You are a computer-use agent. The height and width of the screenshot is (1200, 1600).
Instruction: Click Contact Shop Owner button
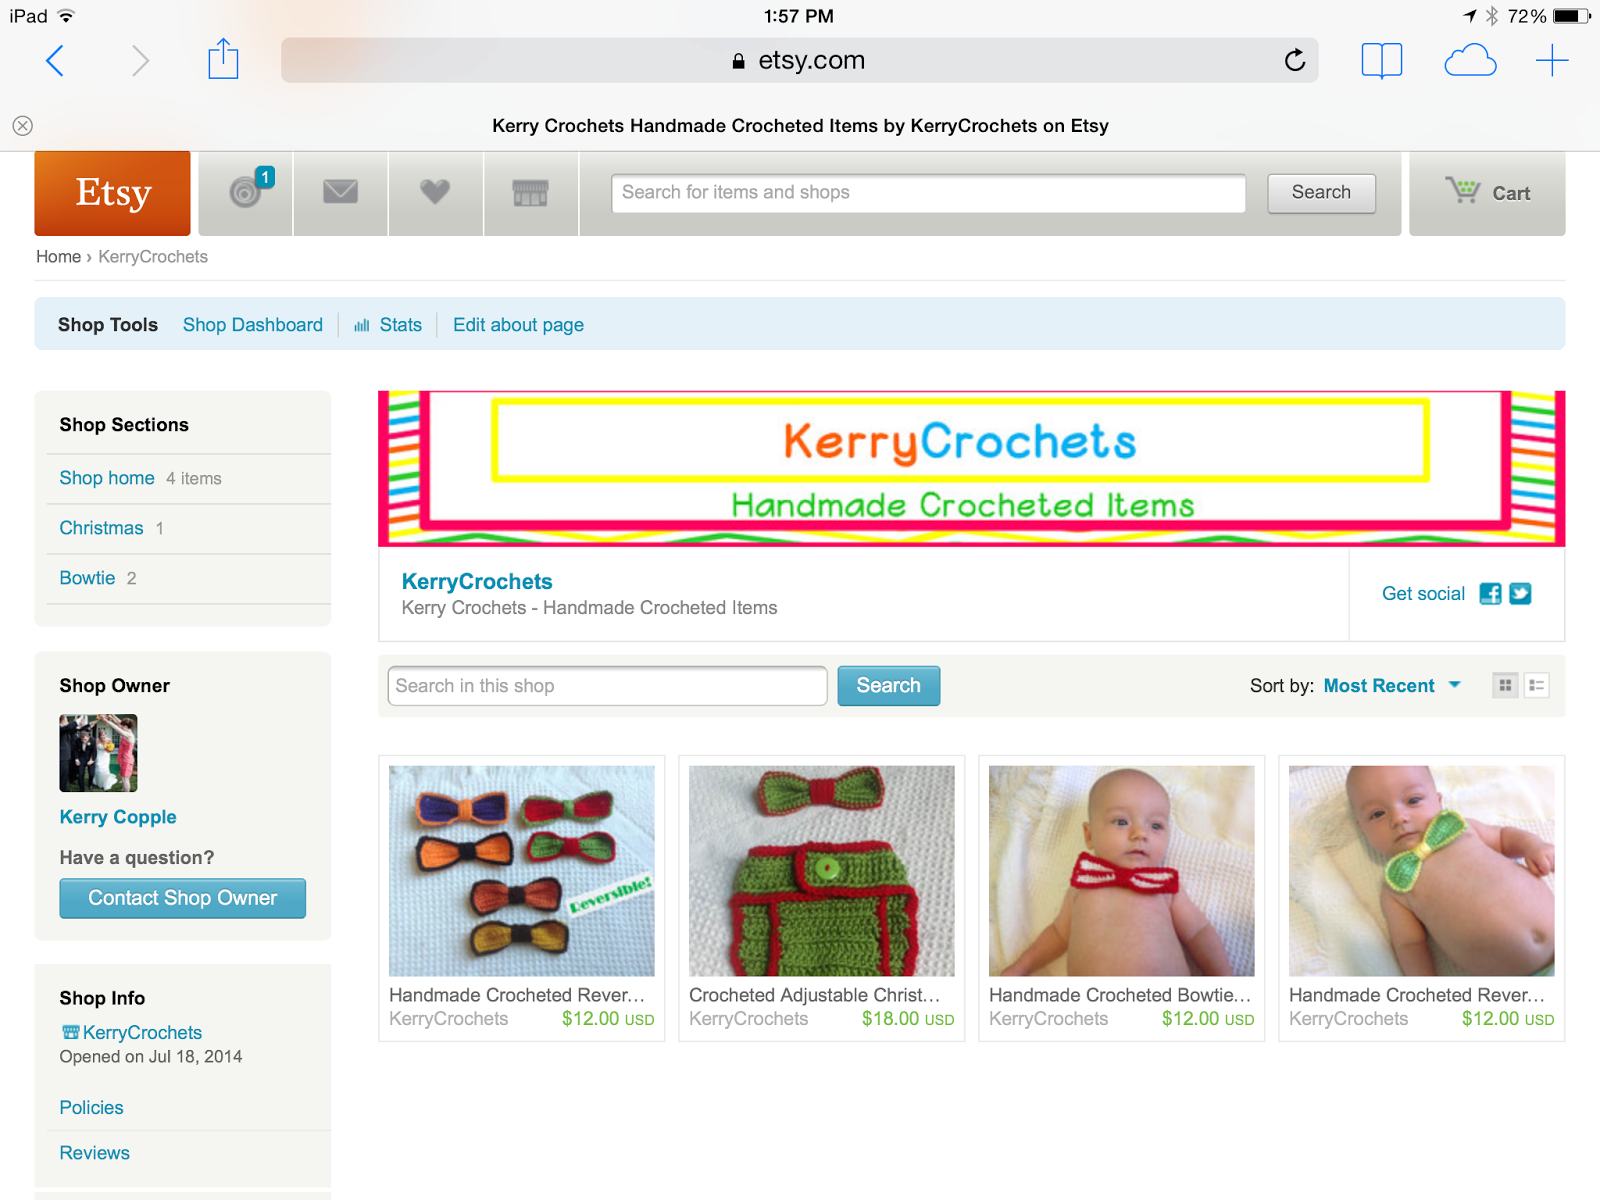[182, 898]
